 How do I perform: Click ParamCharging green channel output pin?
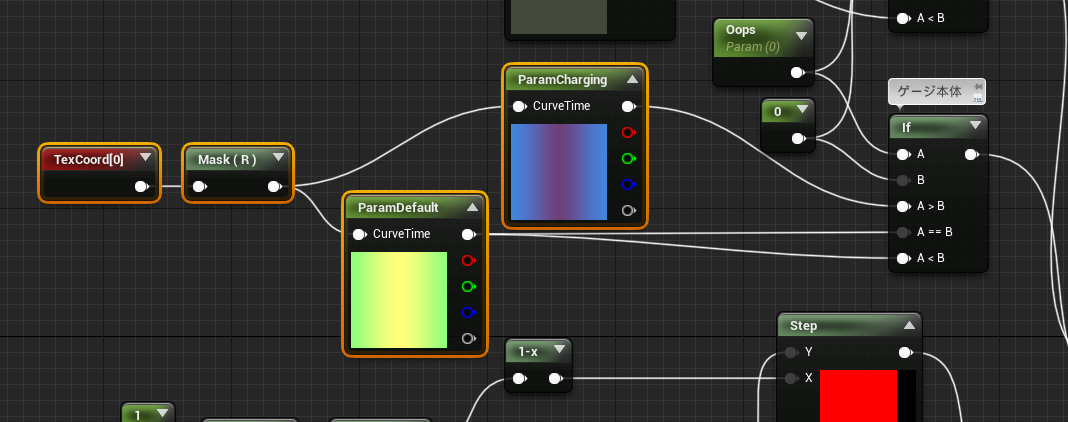[x=629, y=159]
